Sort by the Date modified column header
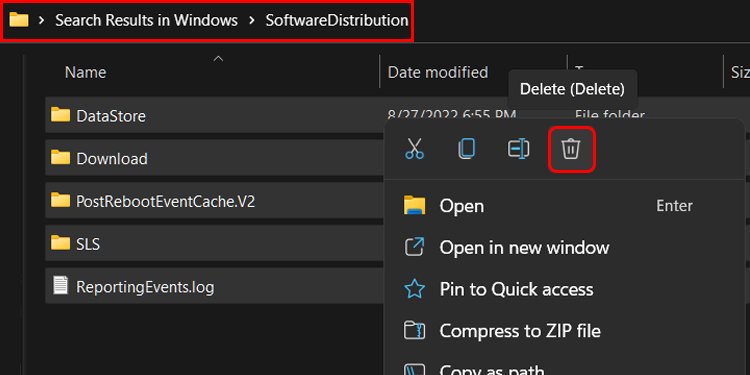This screenshot has width=750, height=375. (x=438, y=72)
